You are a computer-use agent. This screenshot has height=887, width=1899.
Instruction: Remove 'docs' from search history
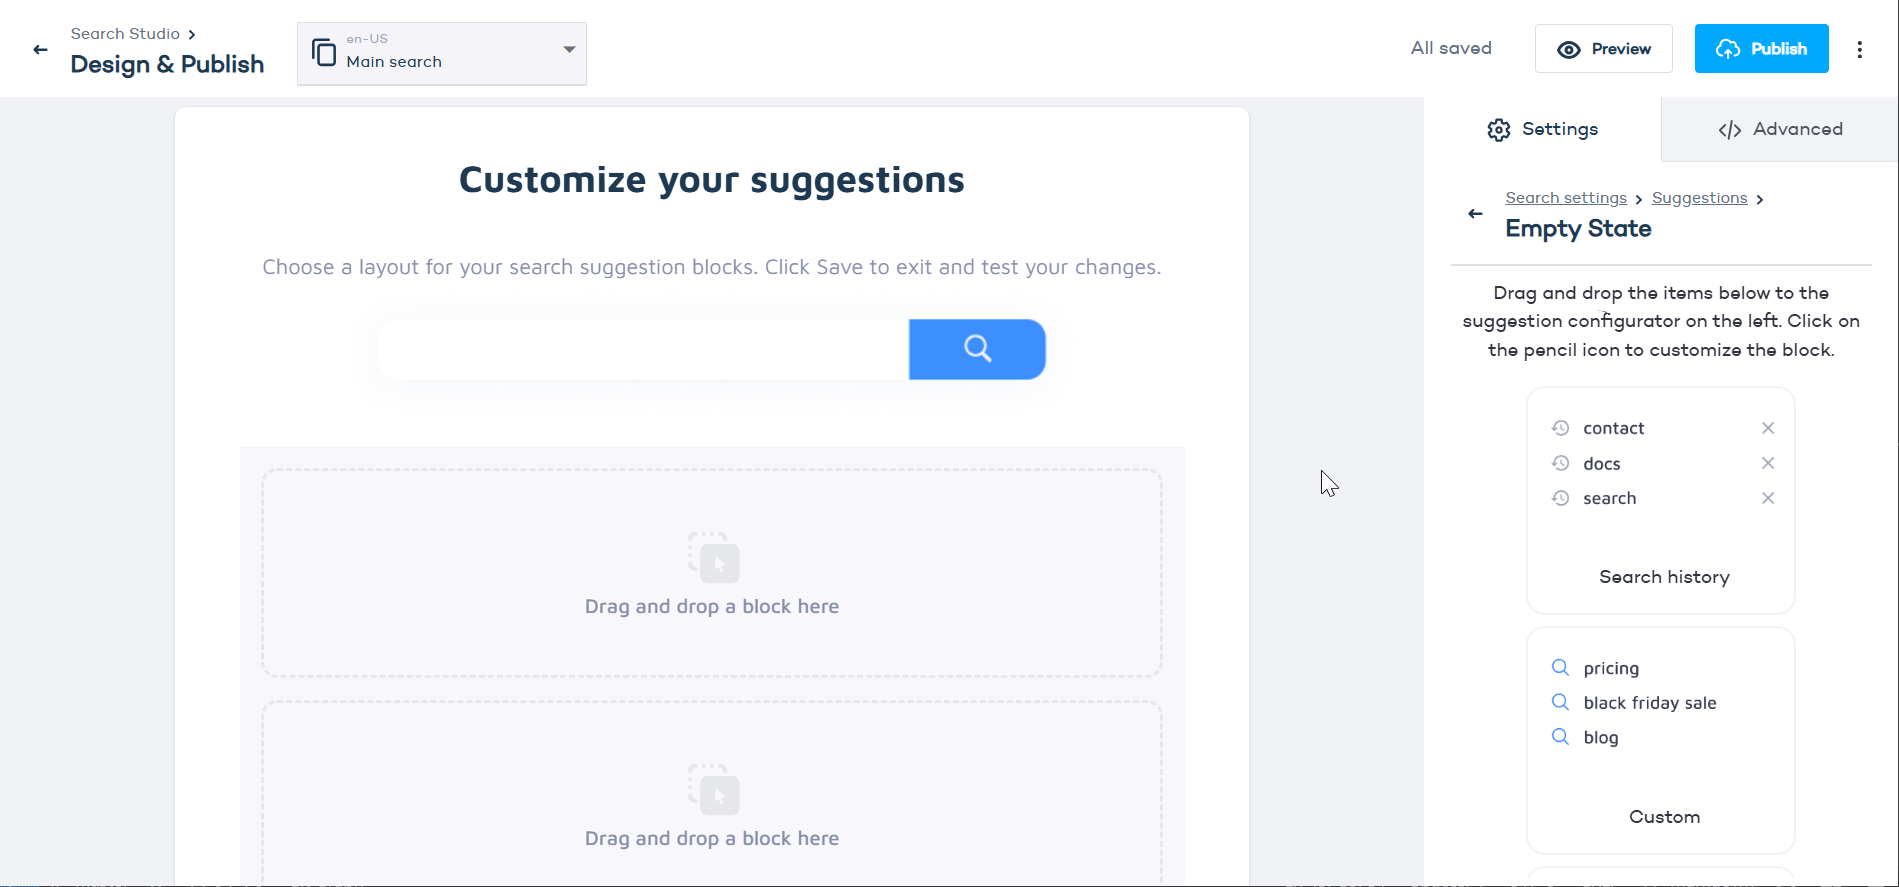pyautogui.click(x=1767, y=462)
